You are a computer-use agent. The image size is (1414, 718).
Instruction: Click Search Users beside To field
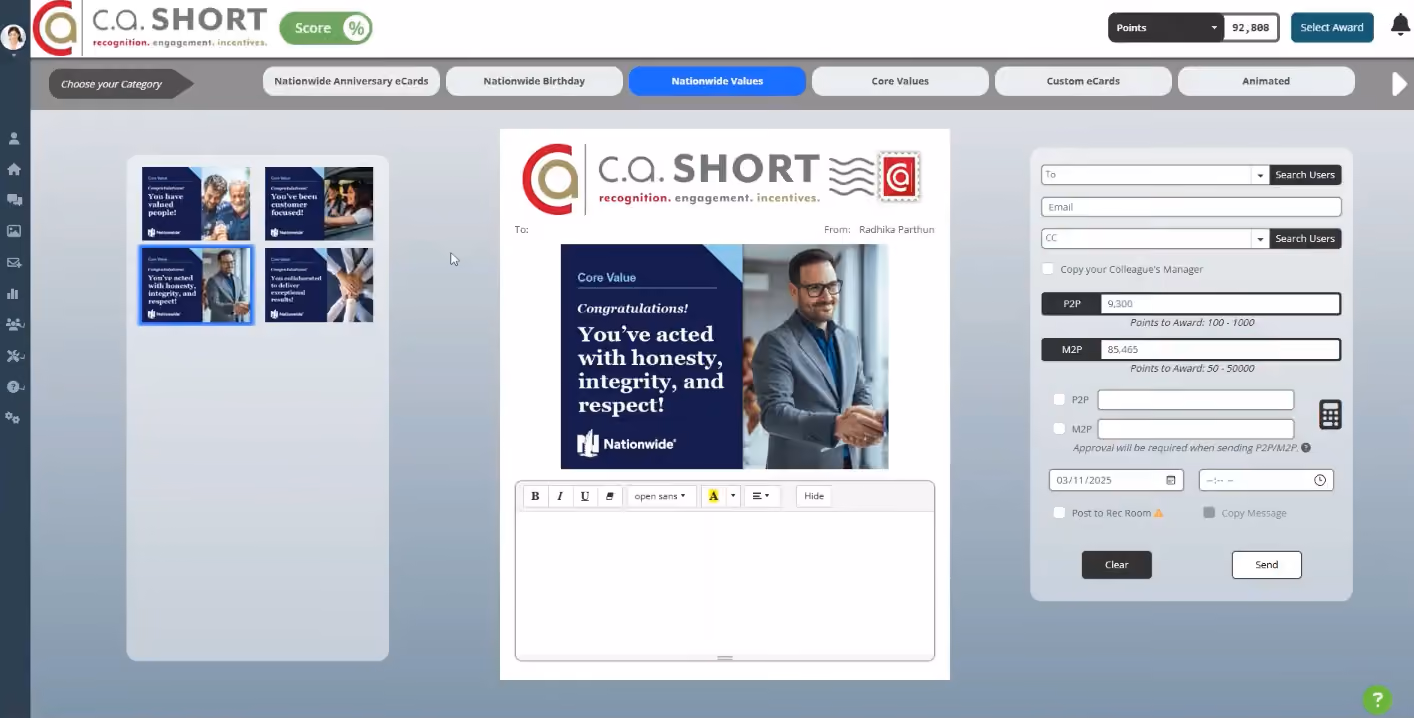[x=1305, y=175]
